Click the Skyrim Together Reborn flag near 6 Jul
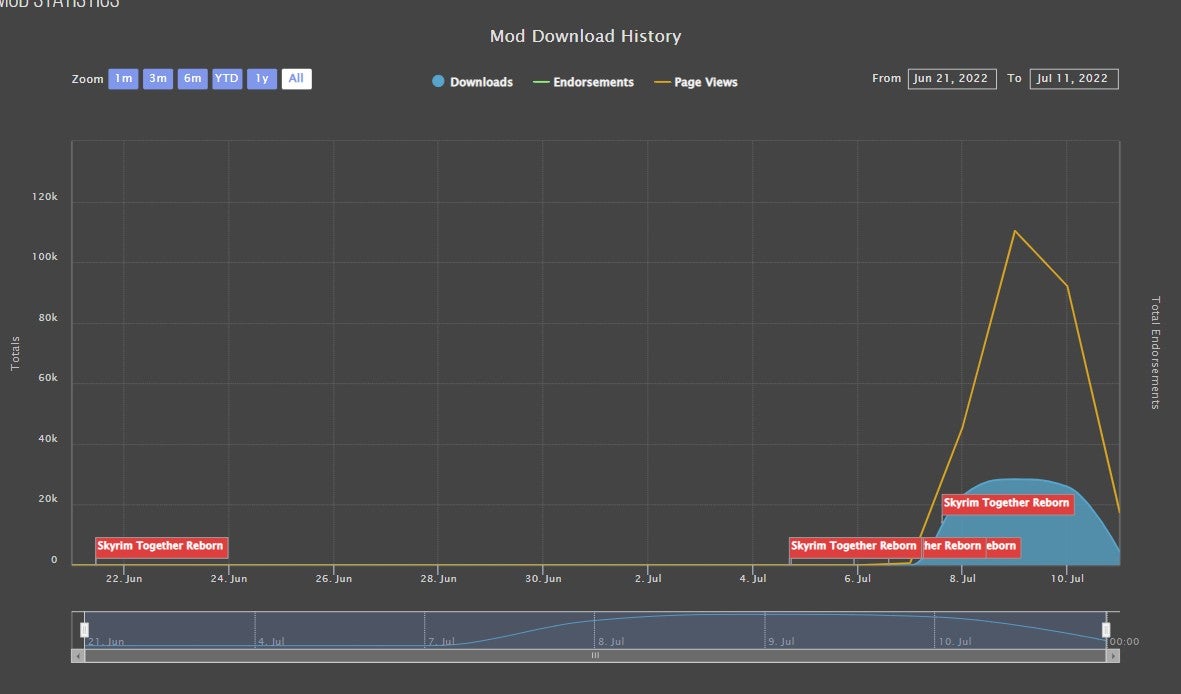Screen dimensions: 1181x694 click(x=853, y=547)
